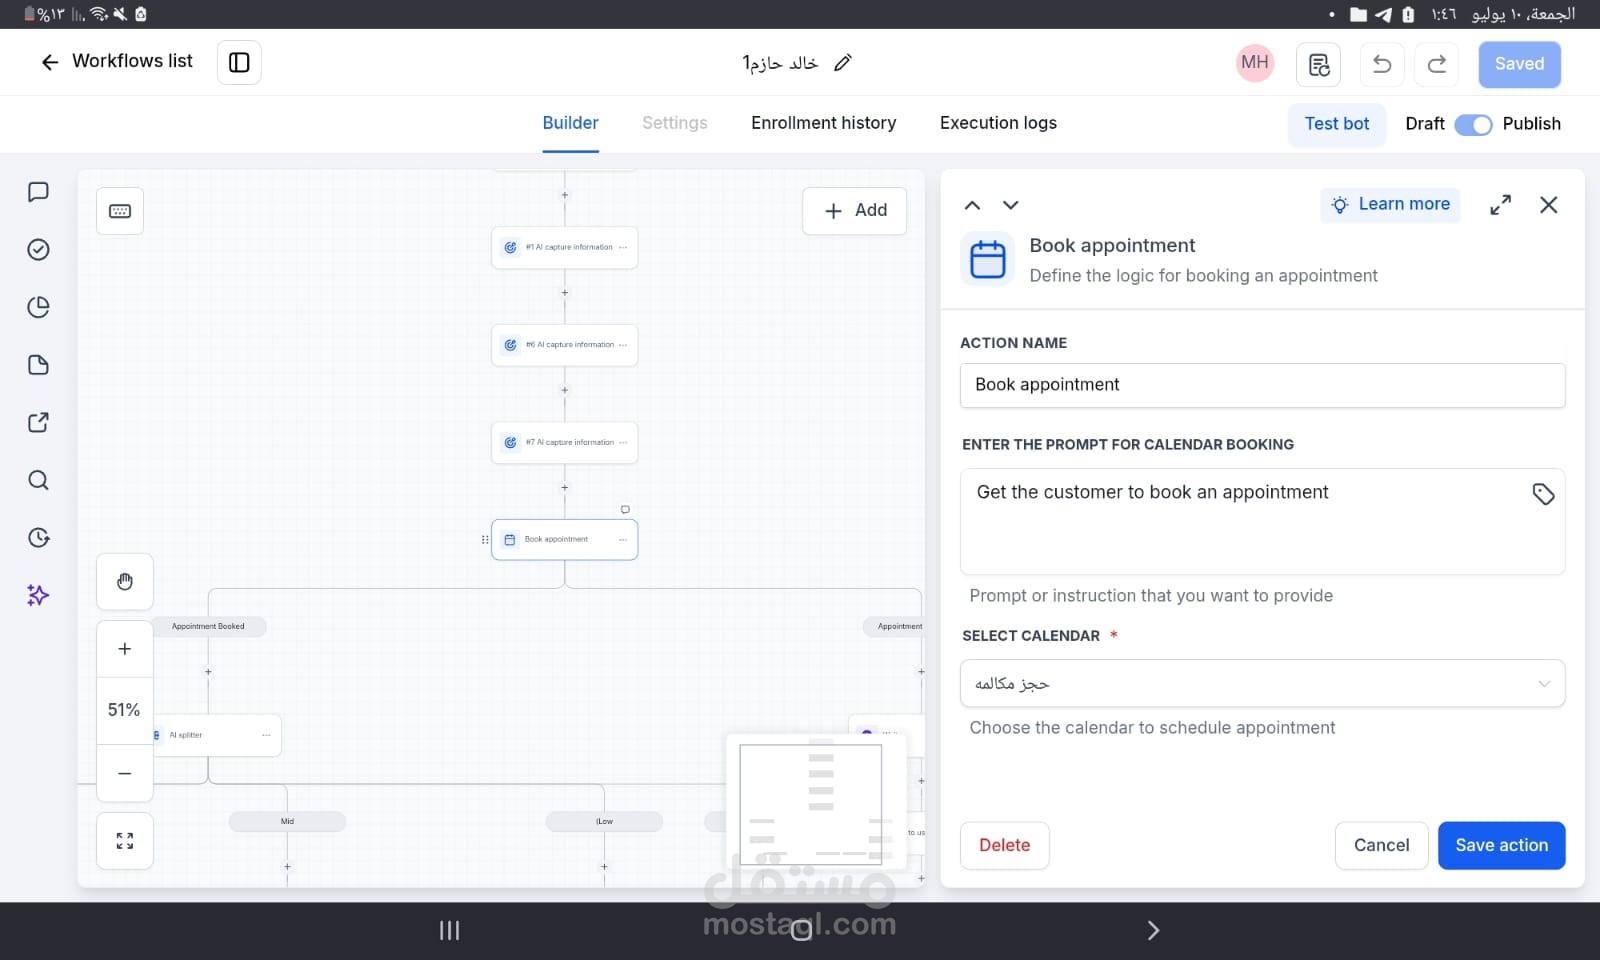Select the #7 AI capture information node
This screenshot has width=1600, height=960.
(x=564, y=442)
